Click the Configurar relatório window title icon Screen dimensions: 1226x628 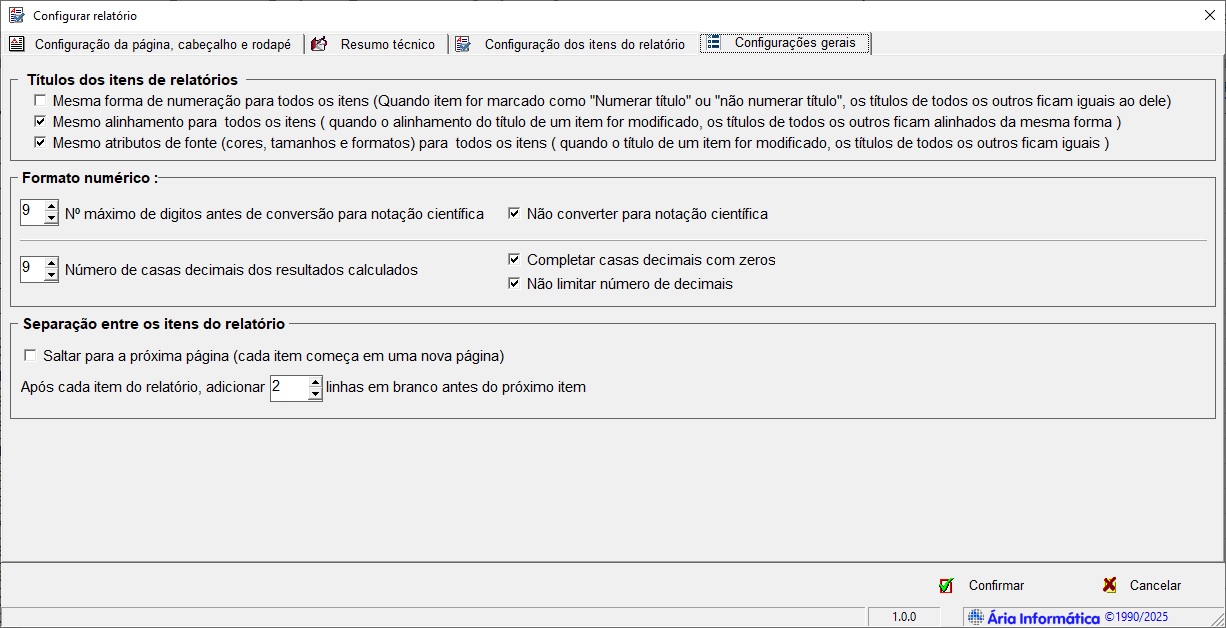coord(16,15)
